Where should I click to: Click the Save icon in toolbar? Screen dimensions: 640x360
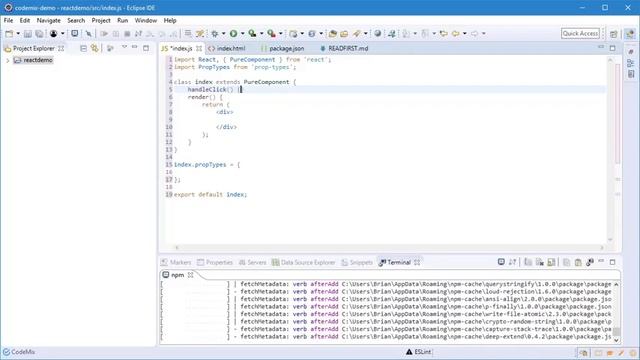(28, 33)
